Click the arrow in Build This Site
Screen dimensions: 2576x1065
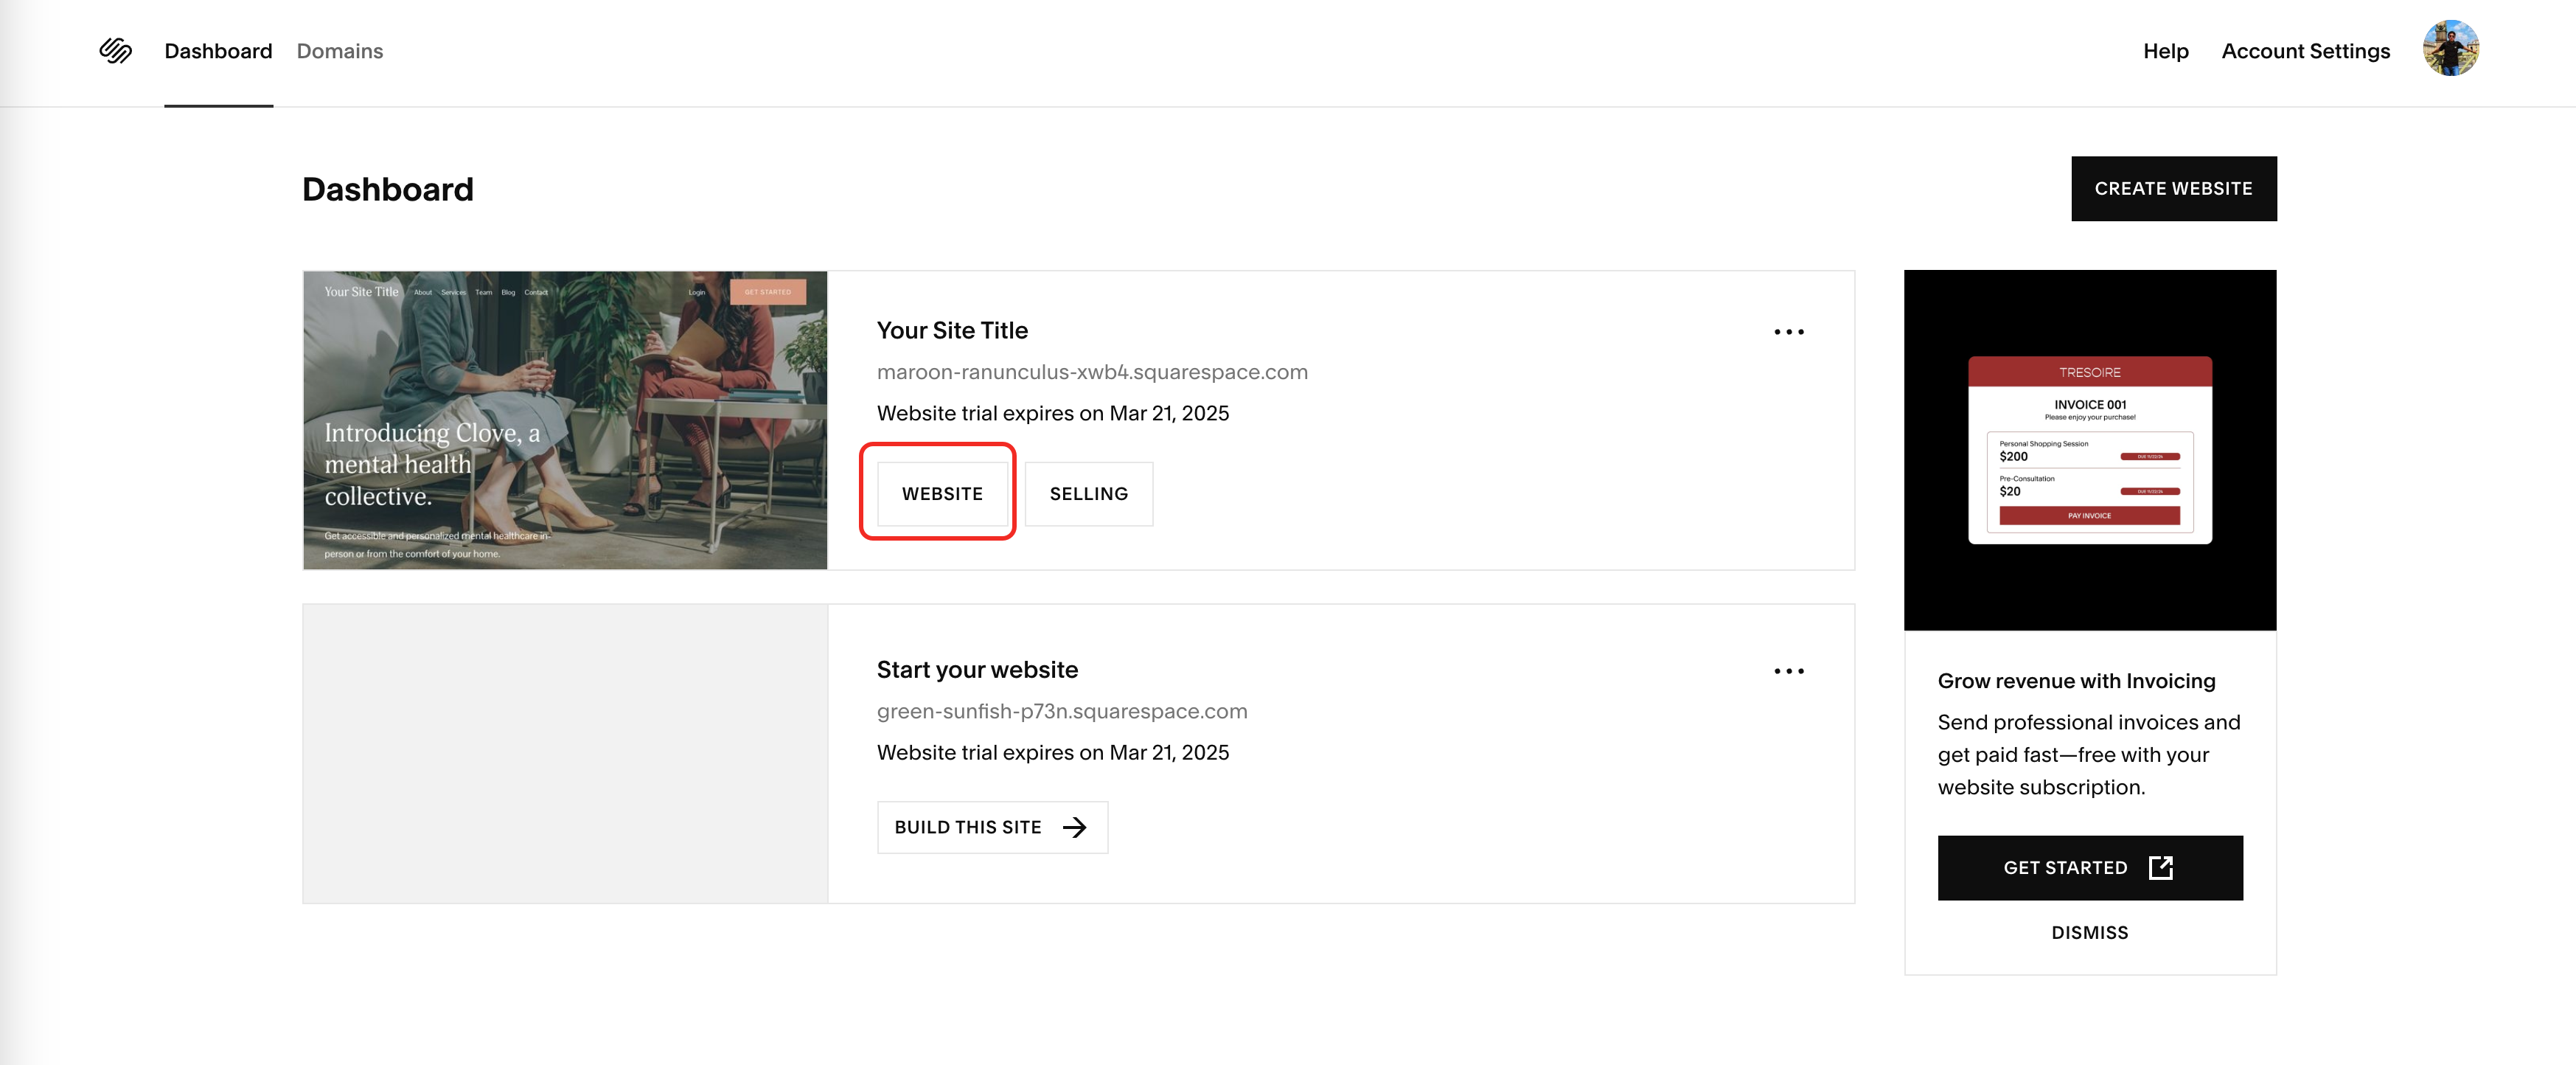pyautogui.click(x=1074, y=827)
